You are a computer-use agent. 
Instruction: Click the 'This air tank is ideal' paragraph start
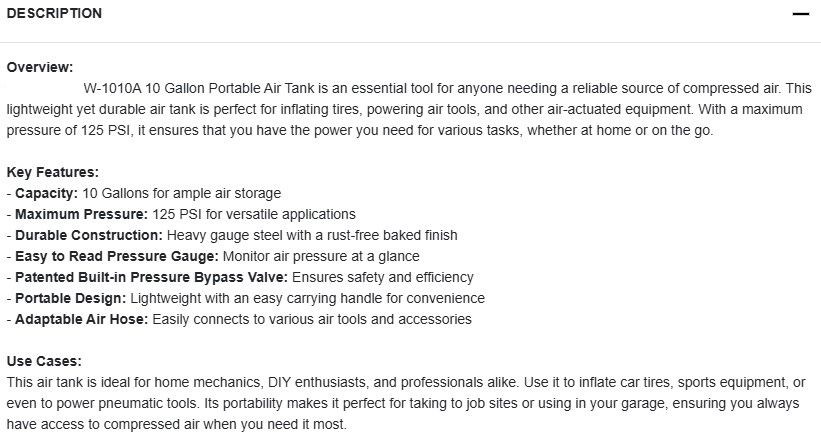(x=70, y=382)
